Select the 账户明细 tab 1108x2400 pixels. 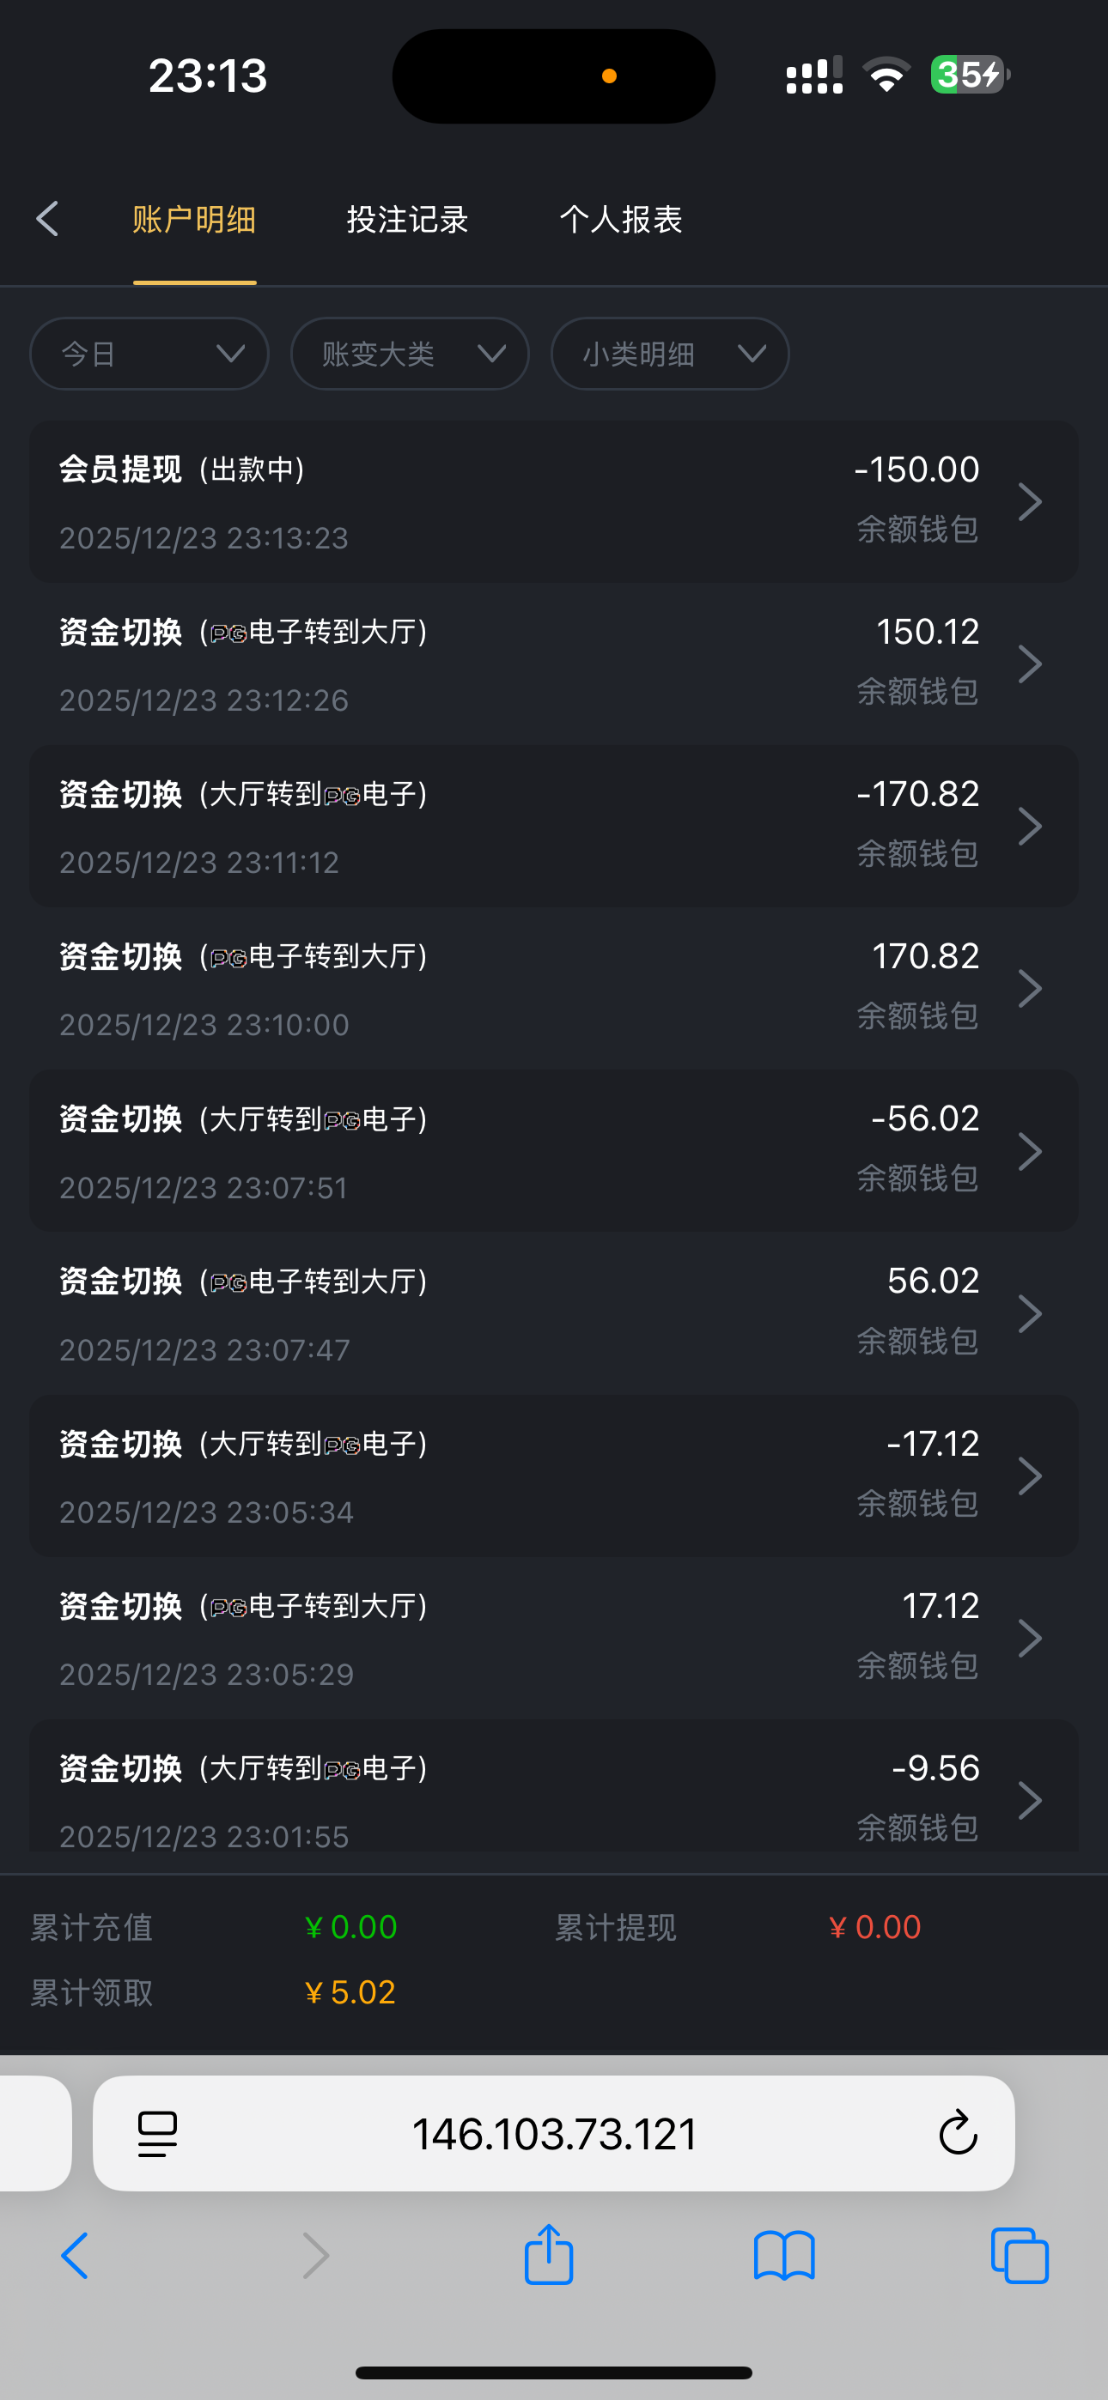click(194, 219)
